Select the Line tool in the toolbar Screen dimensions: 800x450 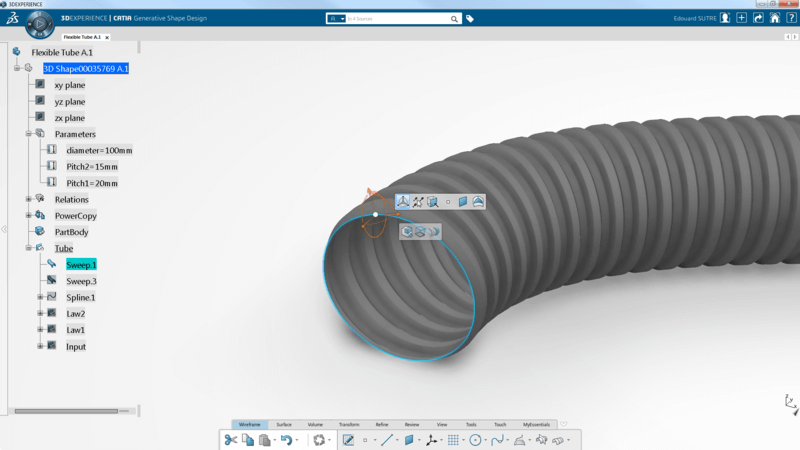pyautogui.click(x=387, y=440)
